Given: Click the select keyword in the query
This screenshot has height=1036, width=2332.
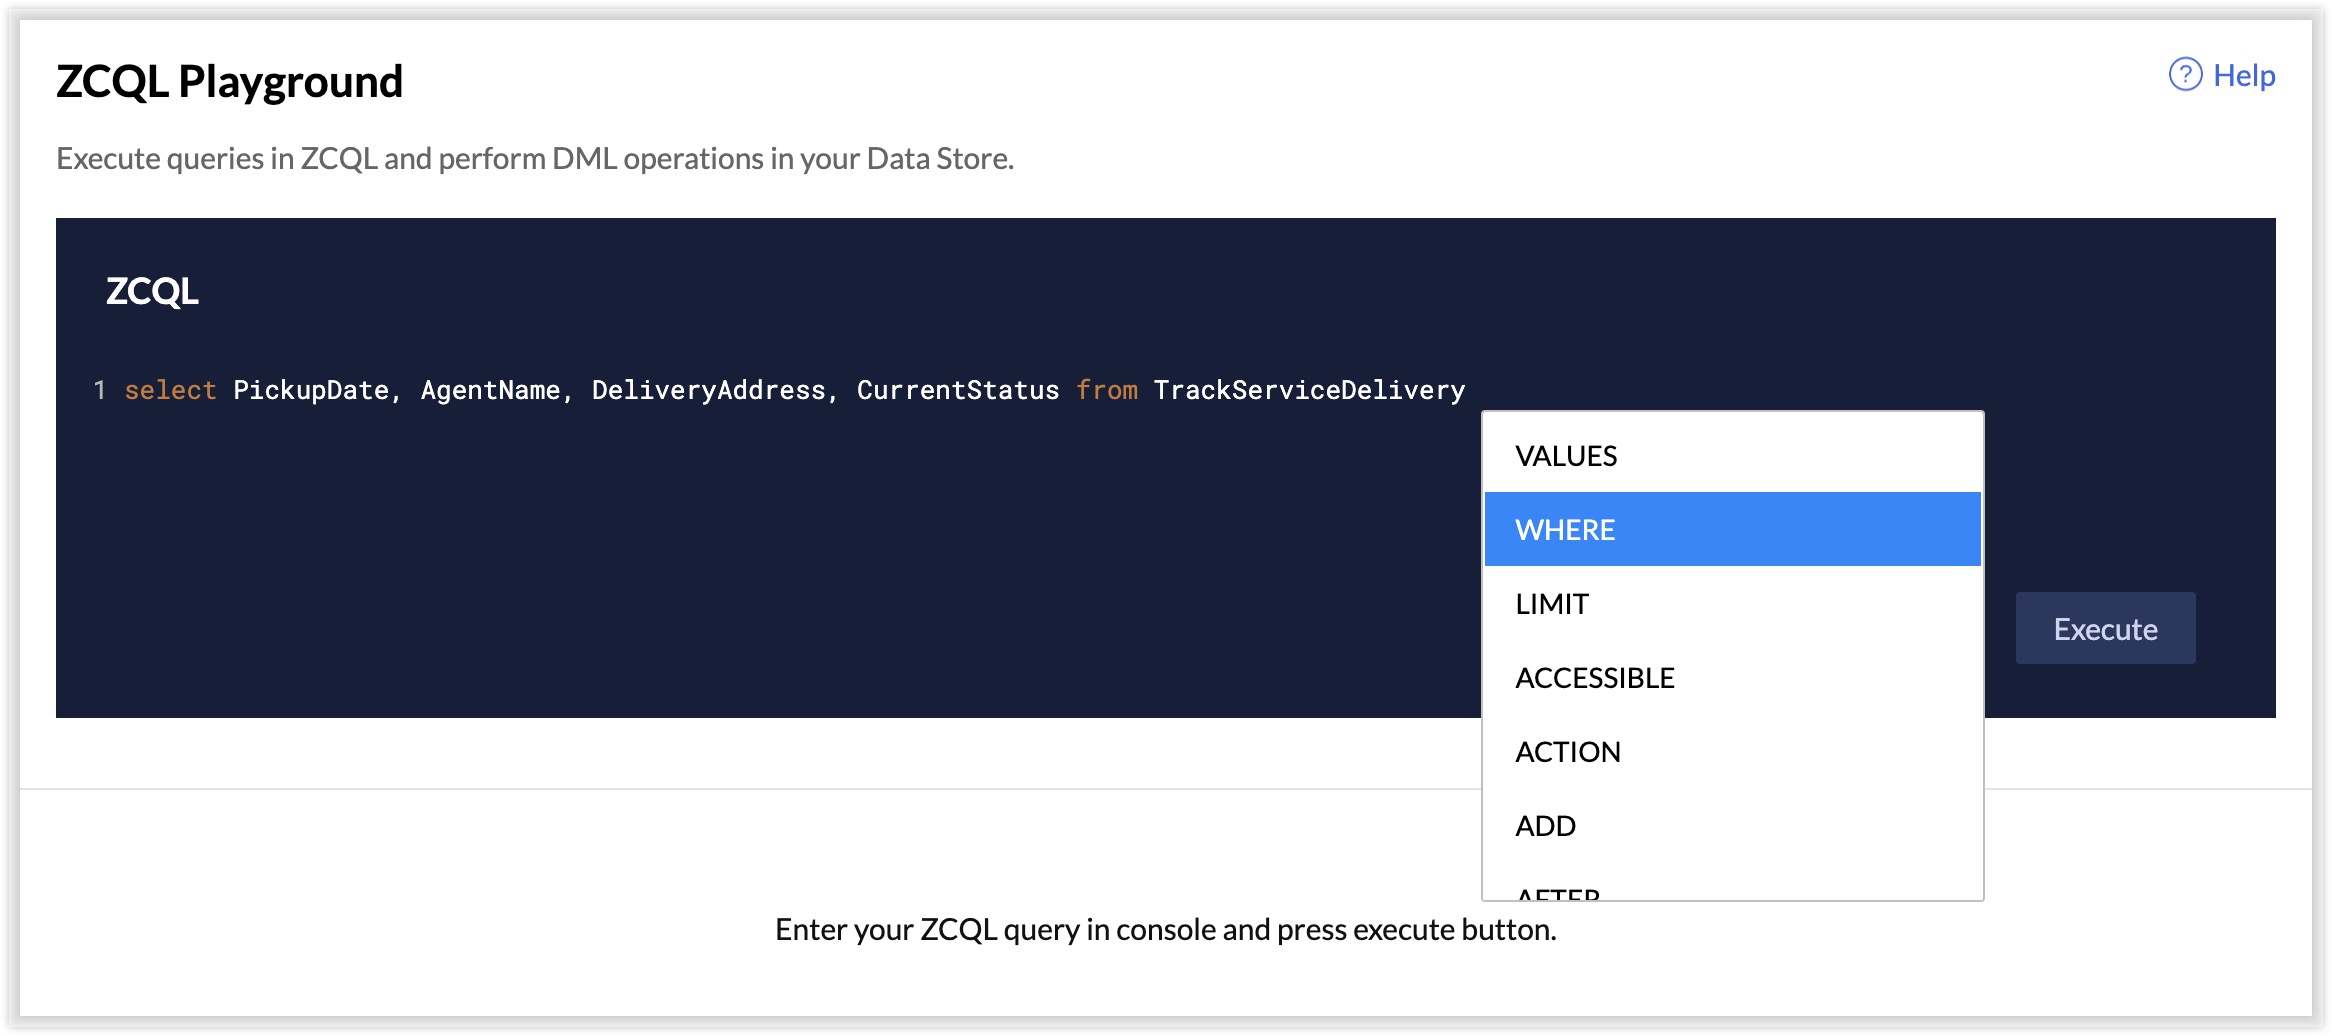Looking at the screenshot, I should click(170, 390).
